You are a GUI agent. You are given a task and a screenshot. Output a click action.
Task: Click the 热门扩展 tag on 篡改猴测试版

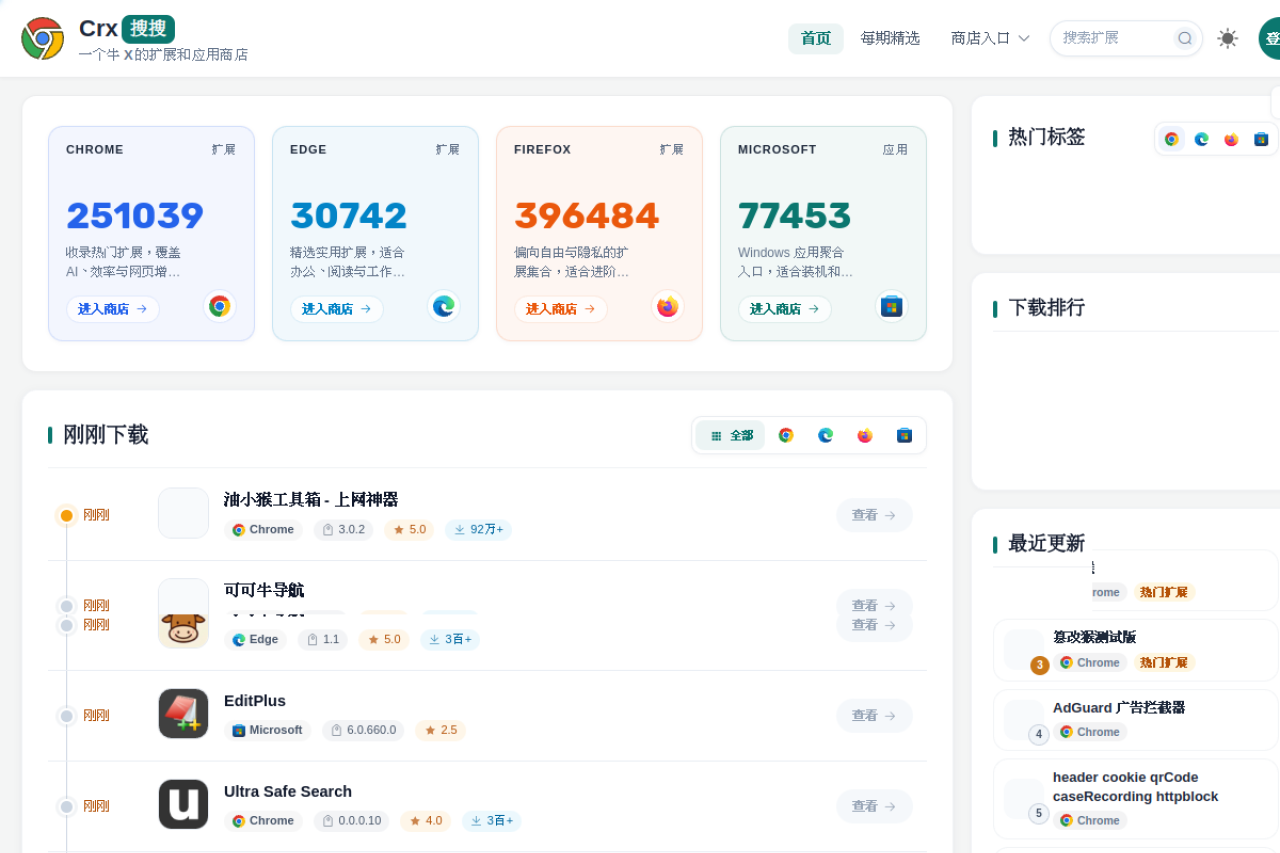pyautogui.click(x=1164, y=663)
